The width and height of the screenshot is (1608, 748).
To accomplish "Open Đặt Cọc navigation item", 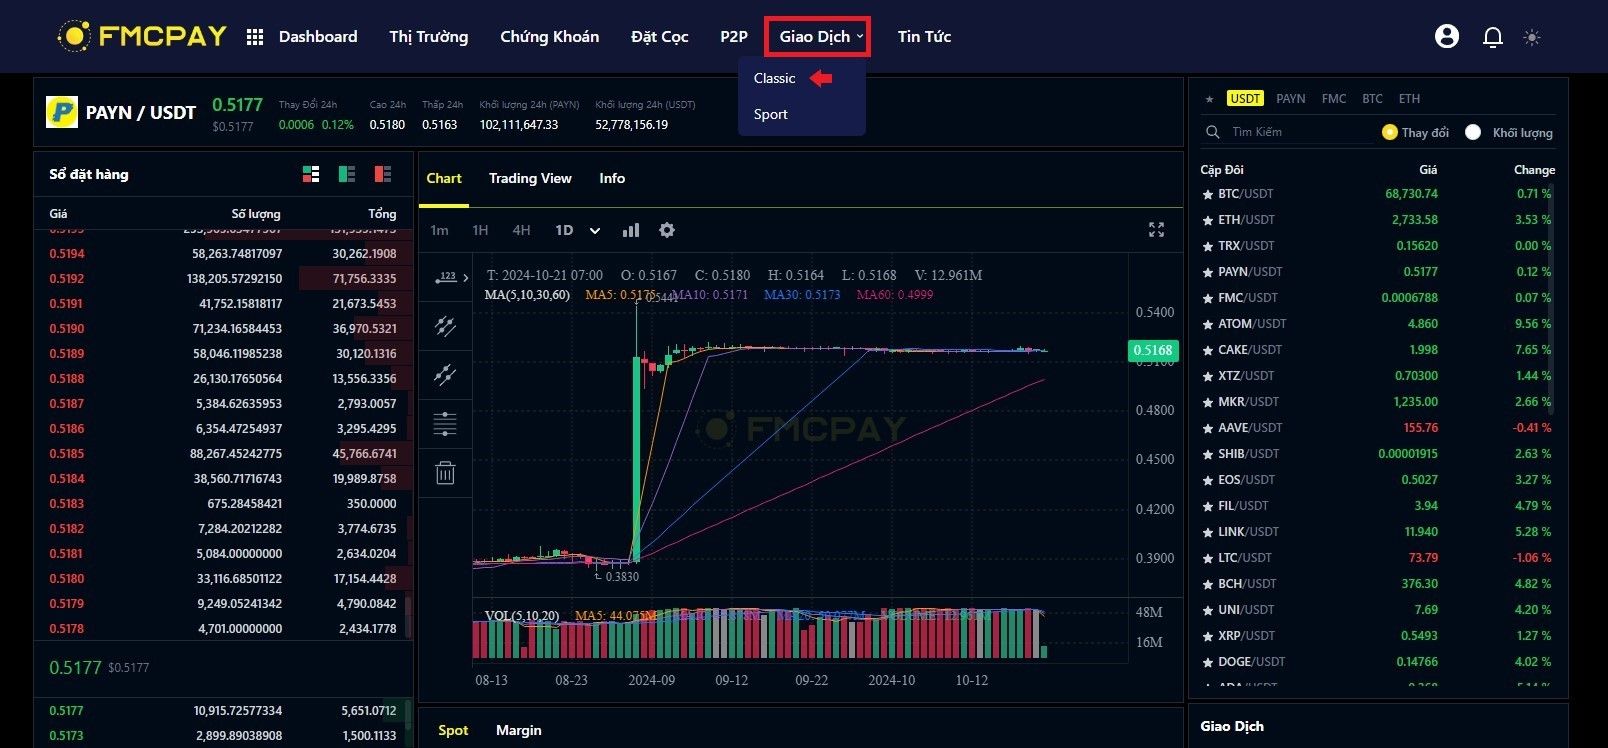I will pyautogui.click(x=660, y=37).
